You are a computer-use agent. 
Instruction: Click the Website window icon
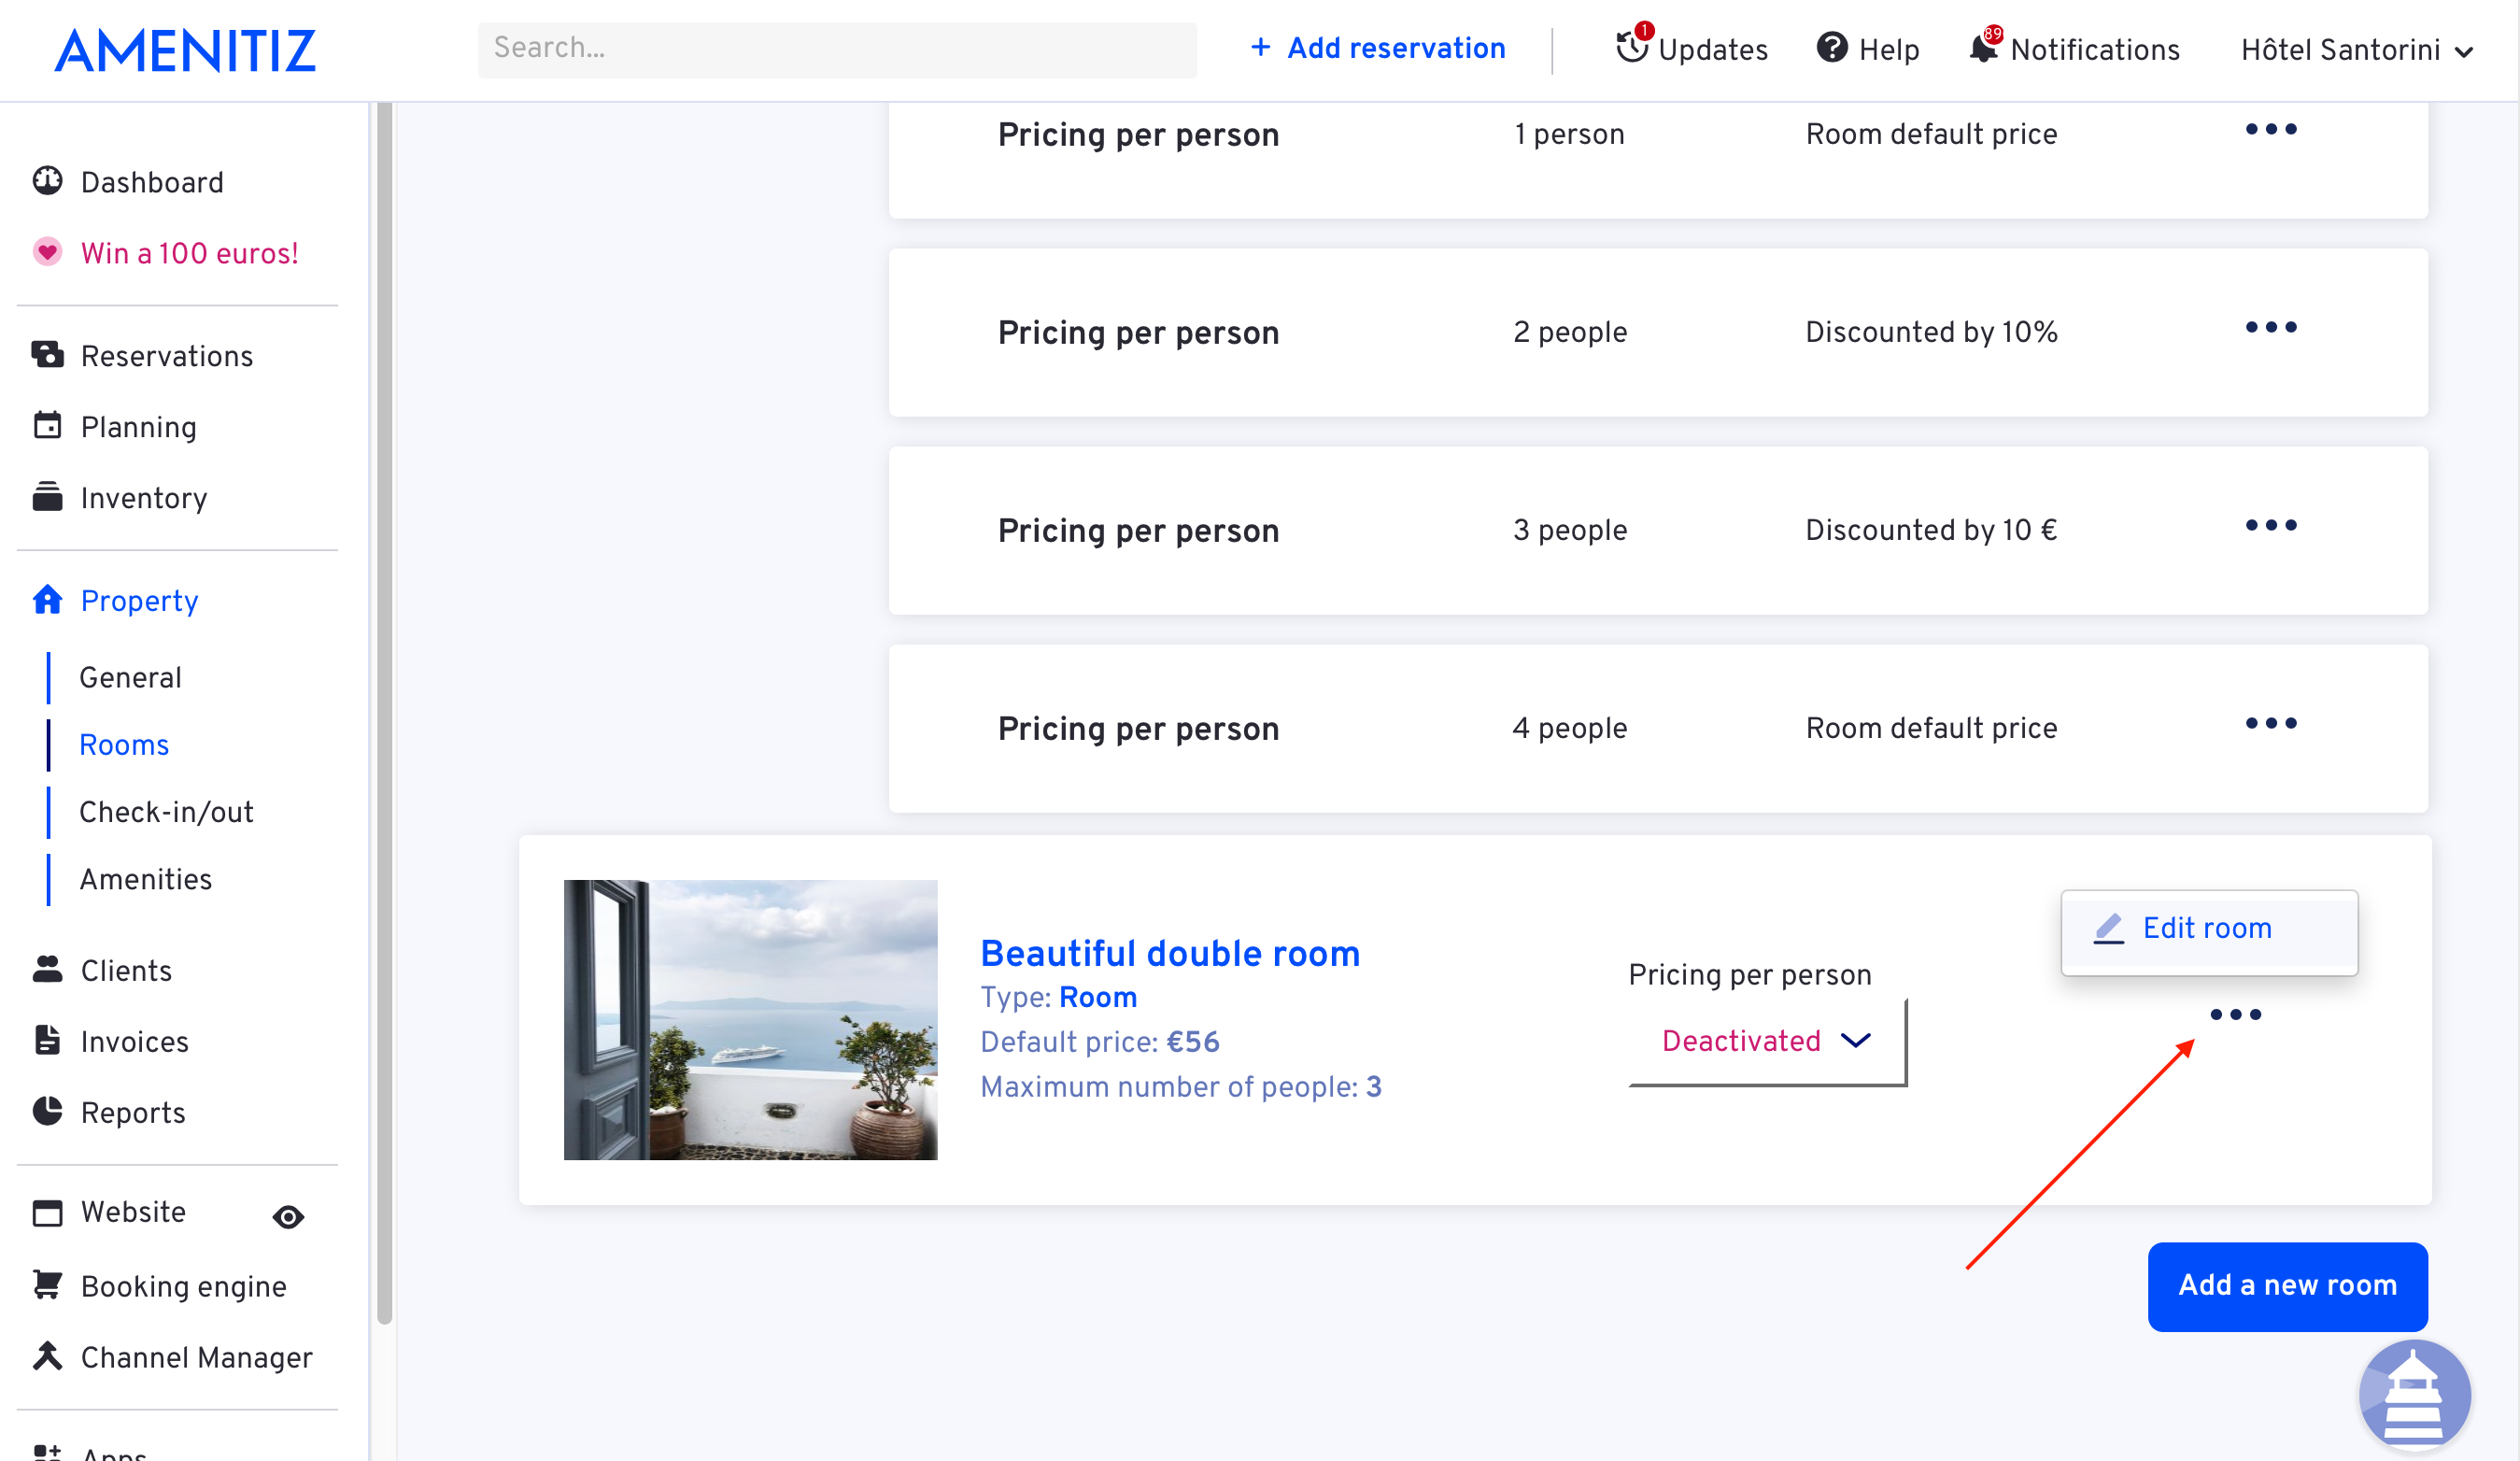(x=47, y=1213)
